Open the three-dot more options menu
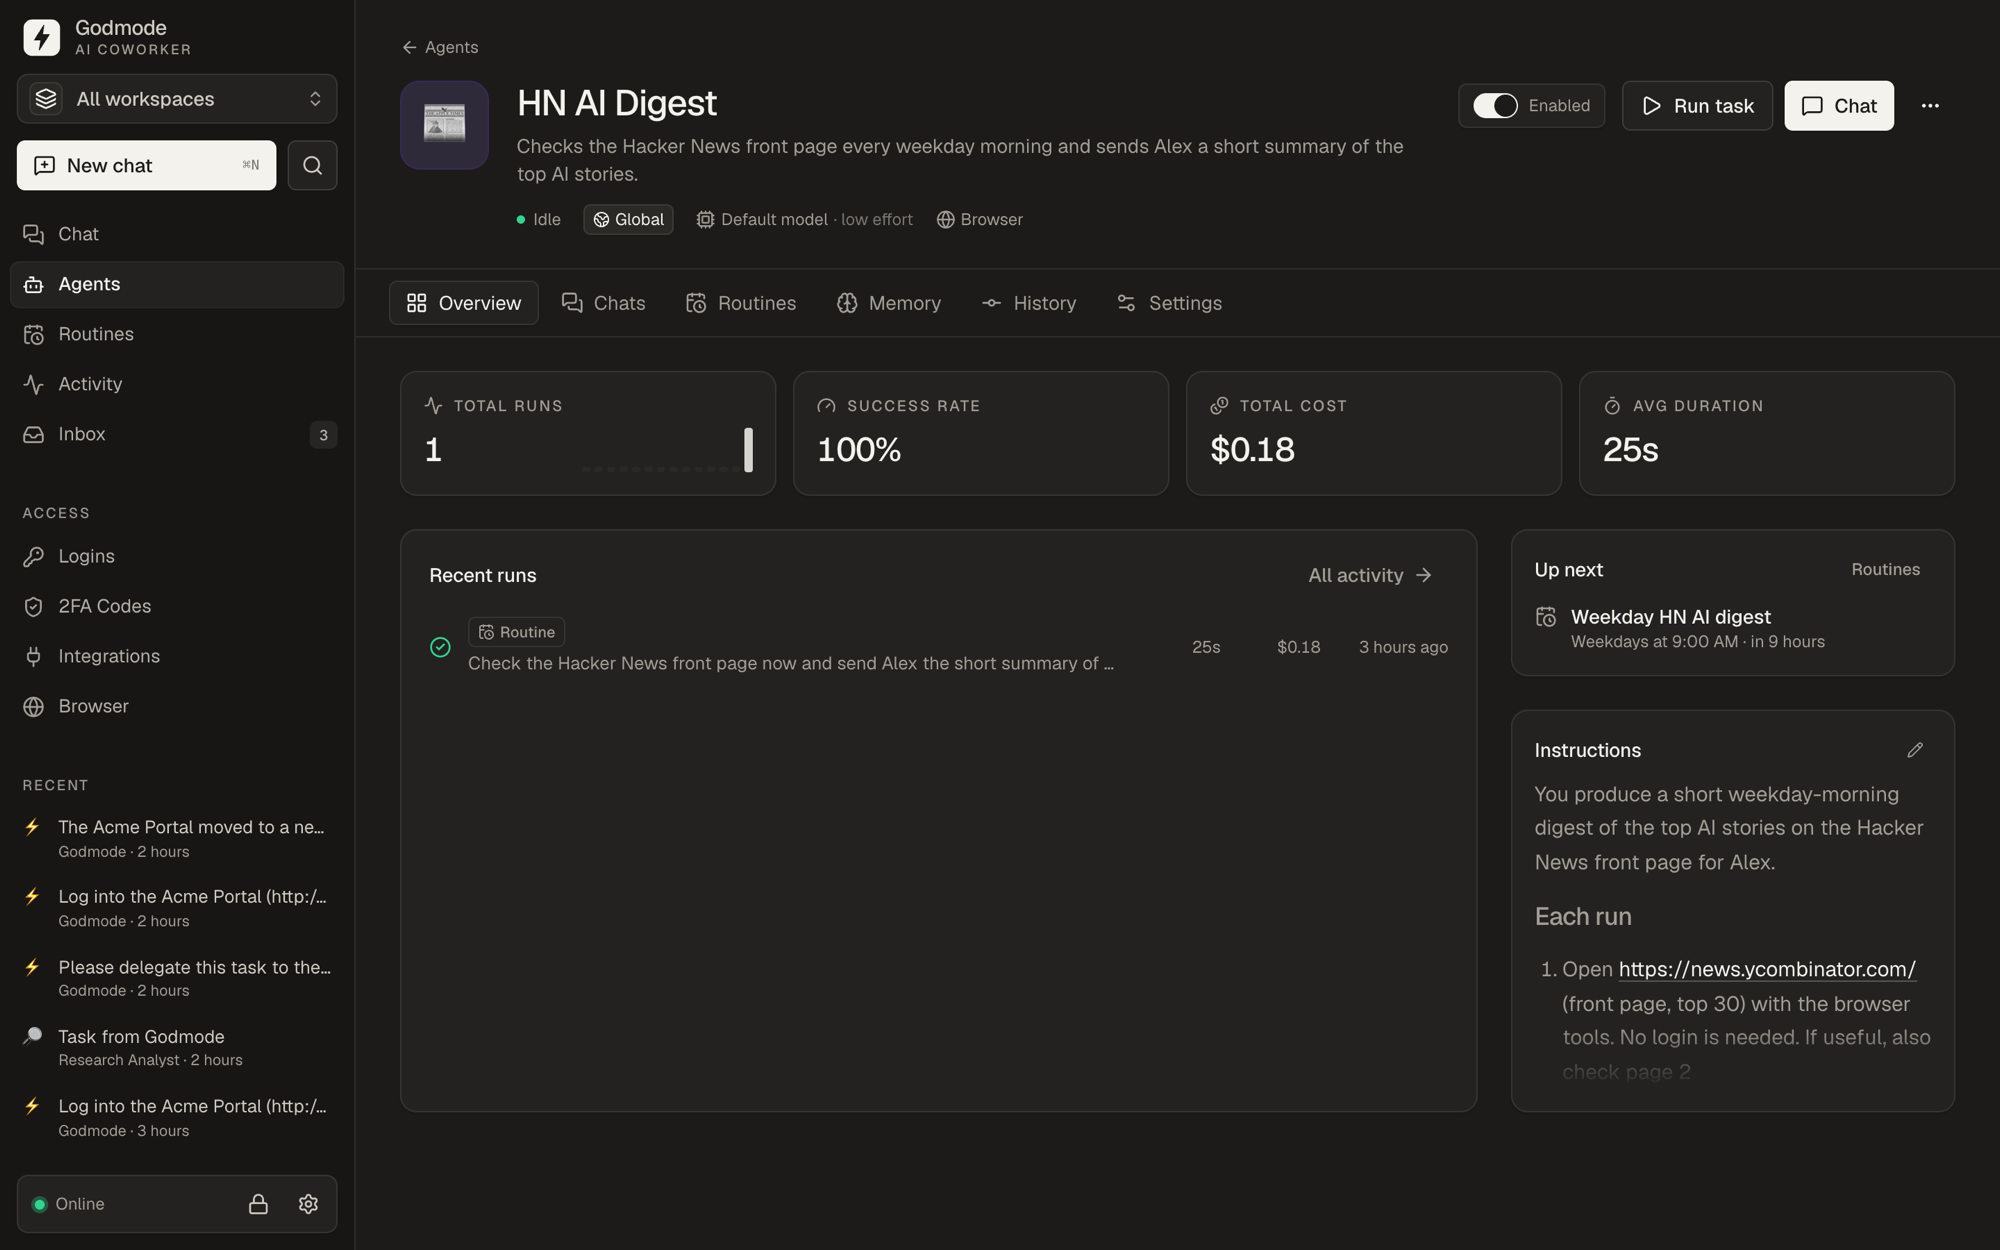 coord(1930,106)
